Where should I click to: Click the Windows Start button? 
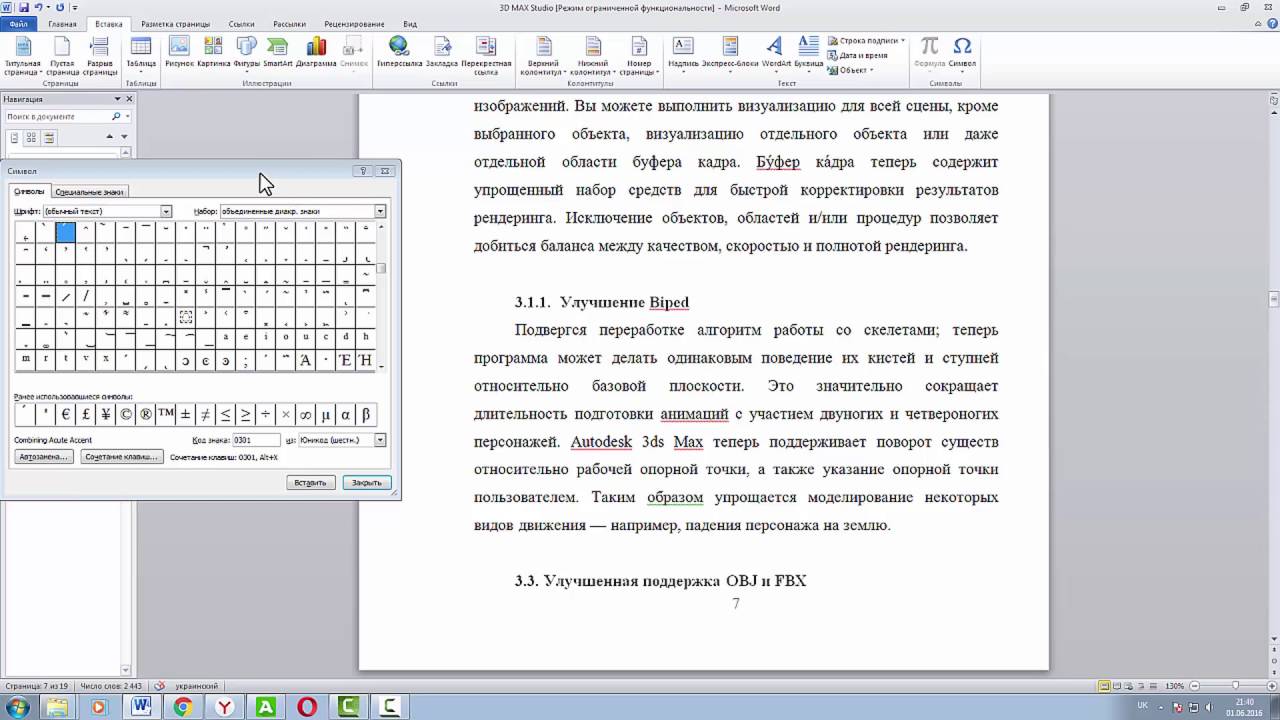[18, 707]
